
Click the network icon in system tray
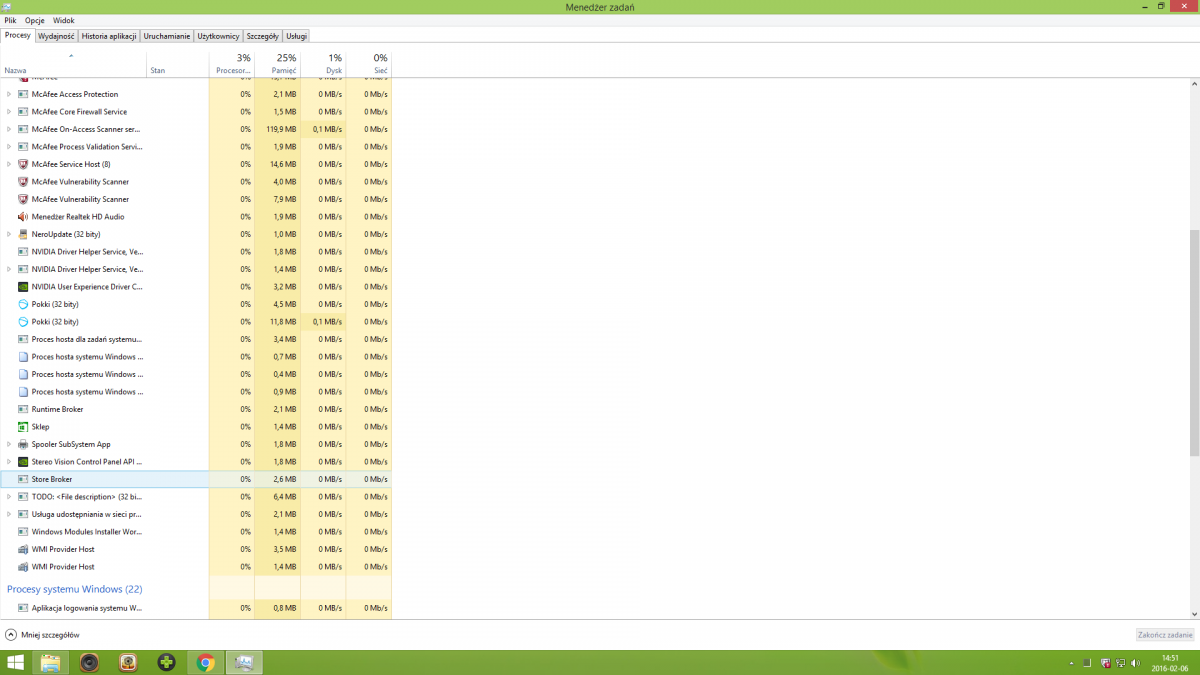tap(1119, 663)
